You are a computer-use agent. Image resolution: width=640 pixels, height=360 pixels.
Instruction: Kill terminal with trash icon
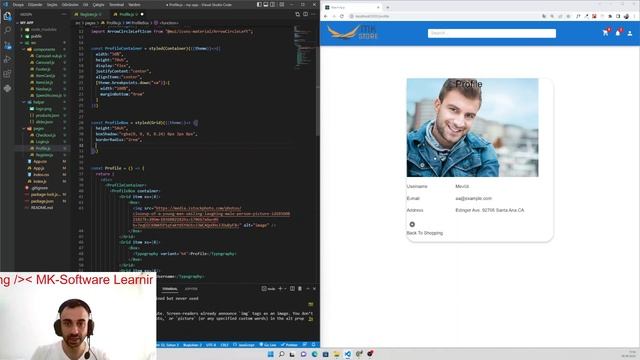(300, 289)
